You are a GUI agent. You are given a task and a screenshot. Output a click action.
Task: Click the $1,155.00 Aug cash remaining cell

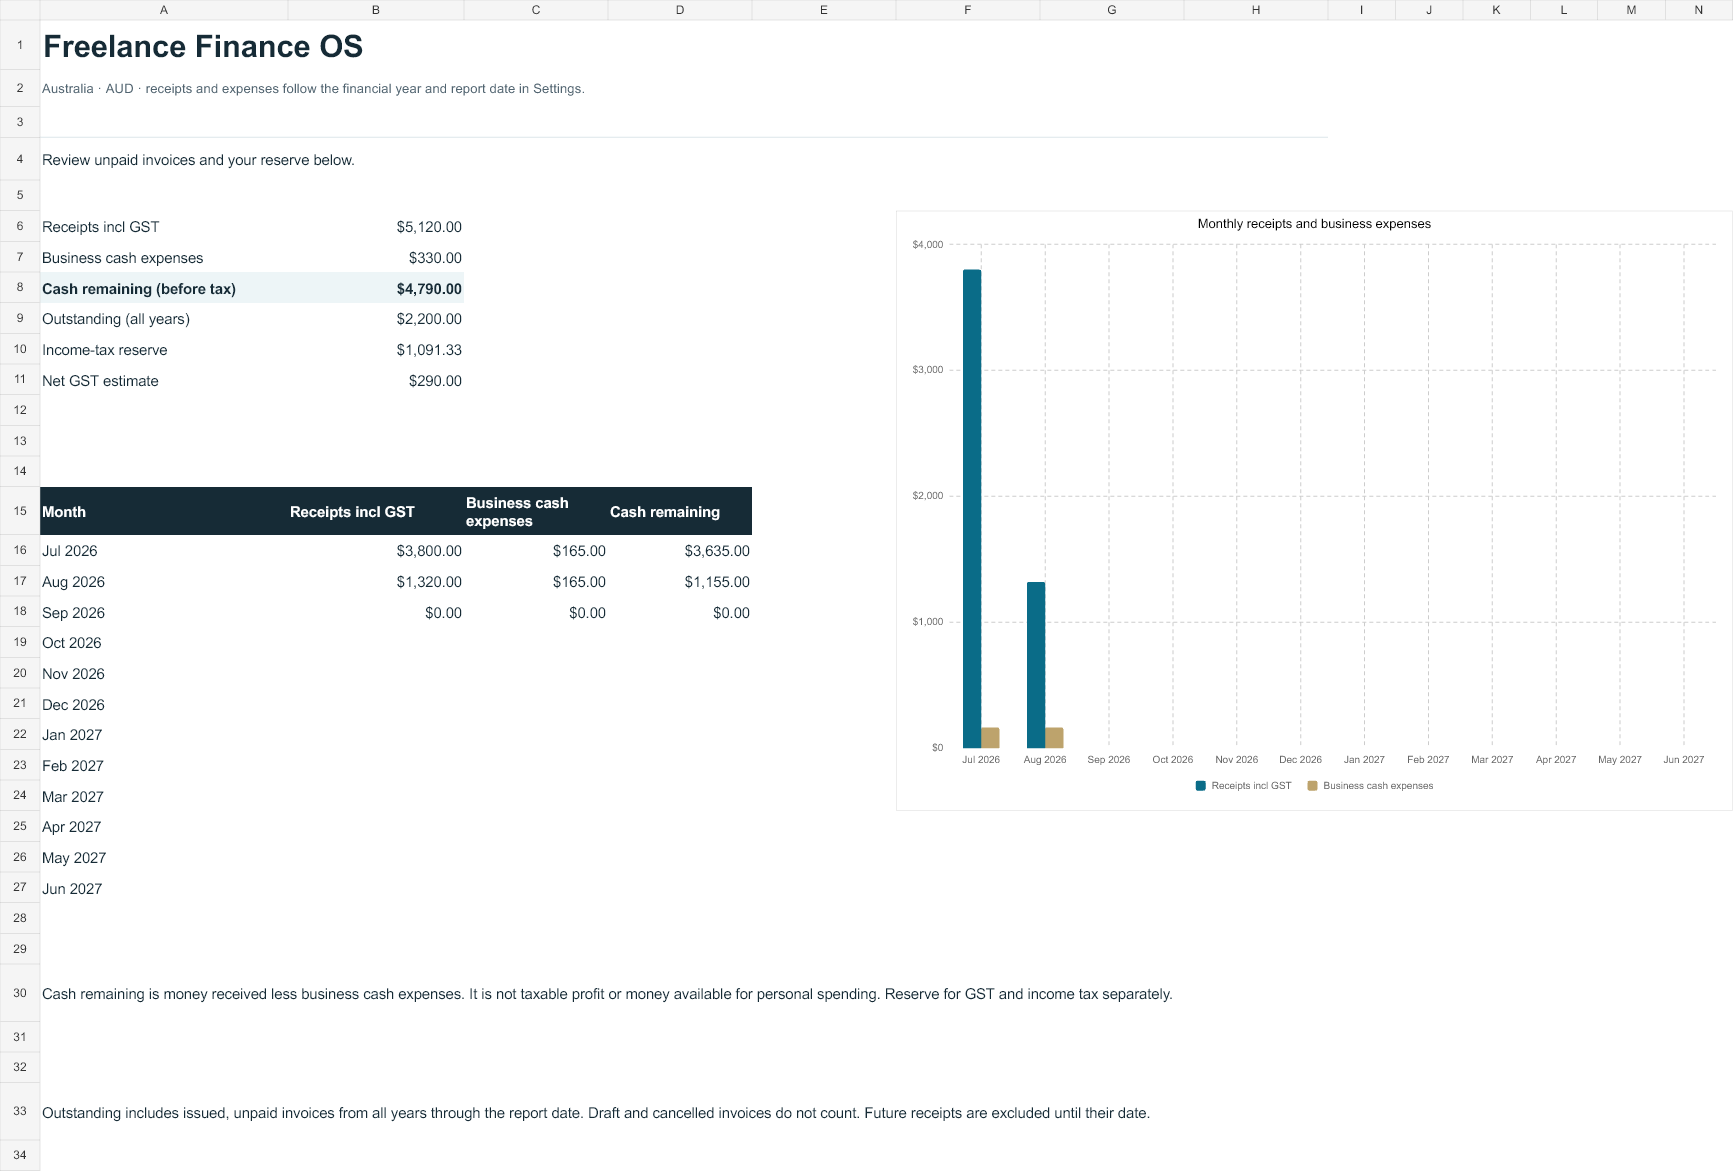point(717,582)
